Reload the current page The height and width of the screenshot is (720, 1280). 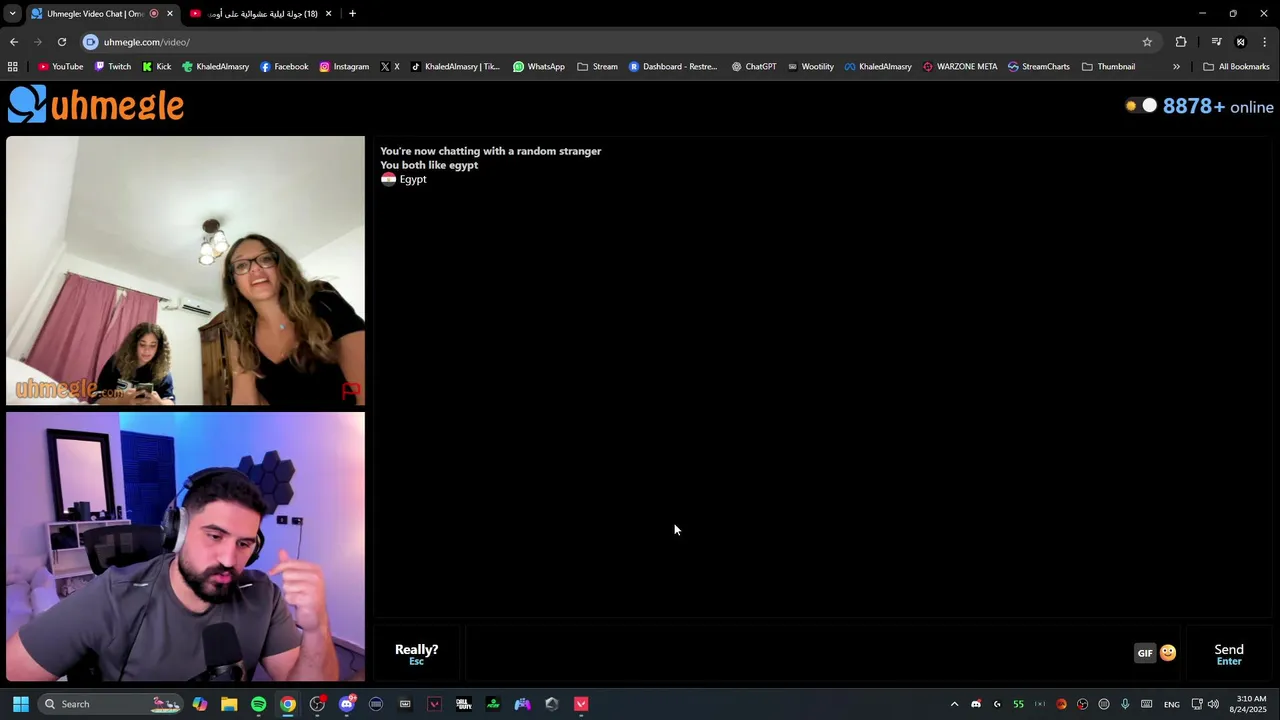[x=62, y=42]
